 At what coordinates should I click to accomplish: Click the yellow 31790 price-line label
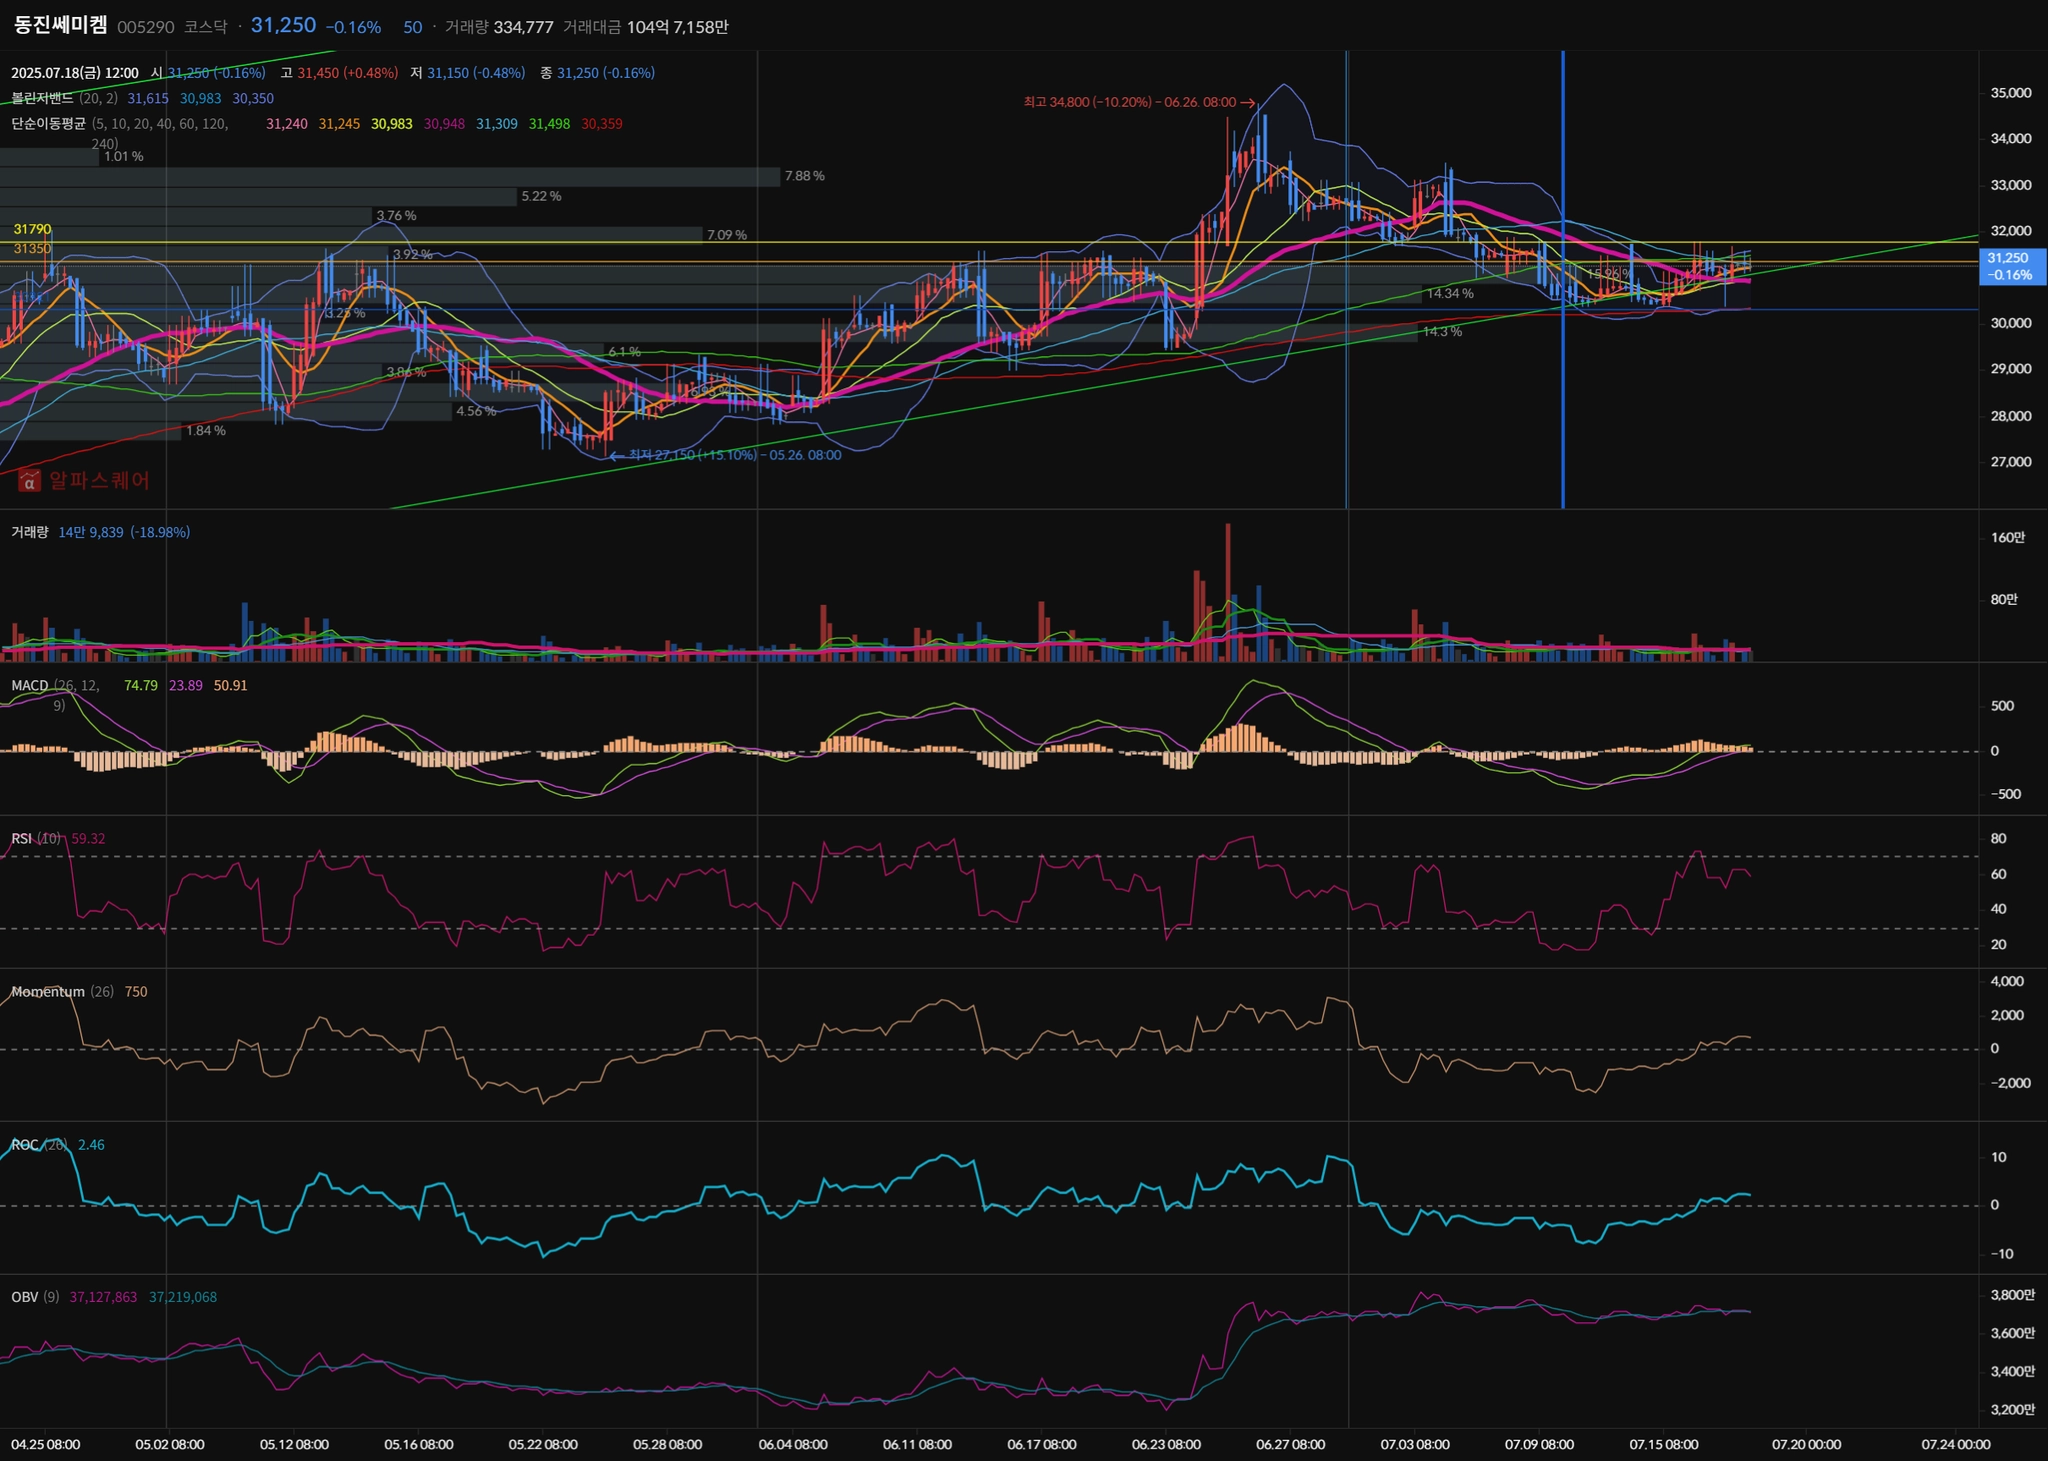point(32,229)
